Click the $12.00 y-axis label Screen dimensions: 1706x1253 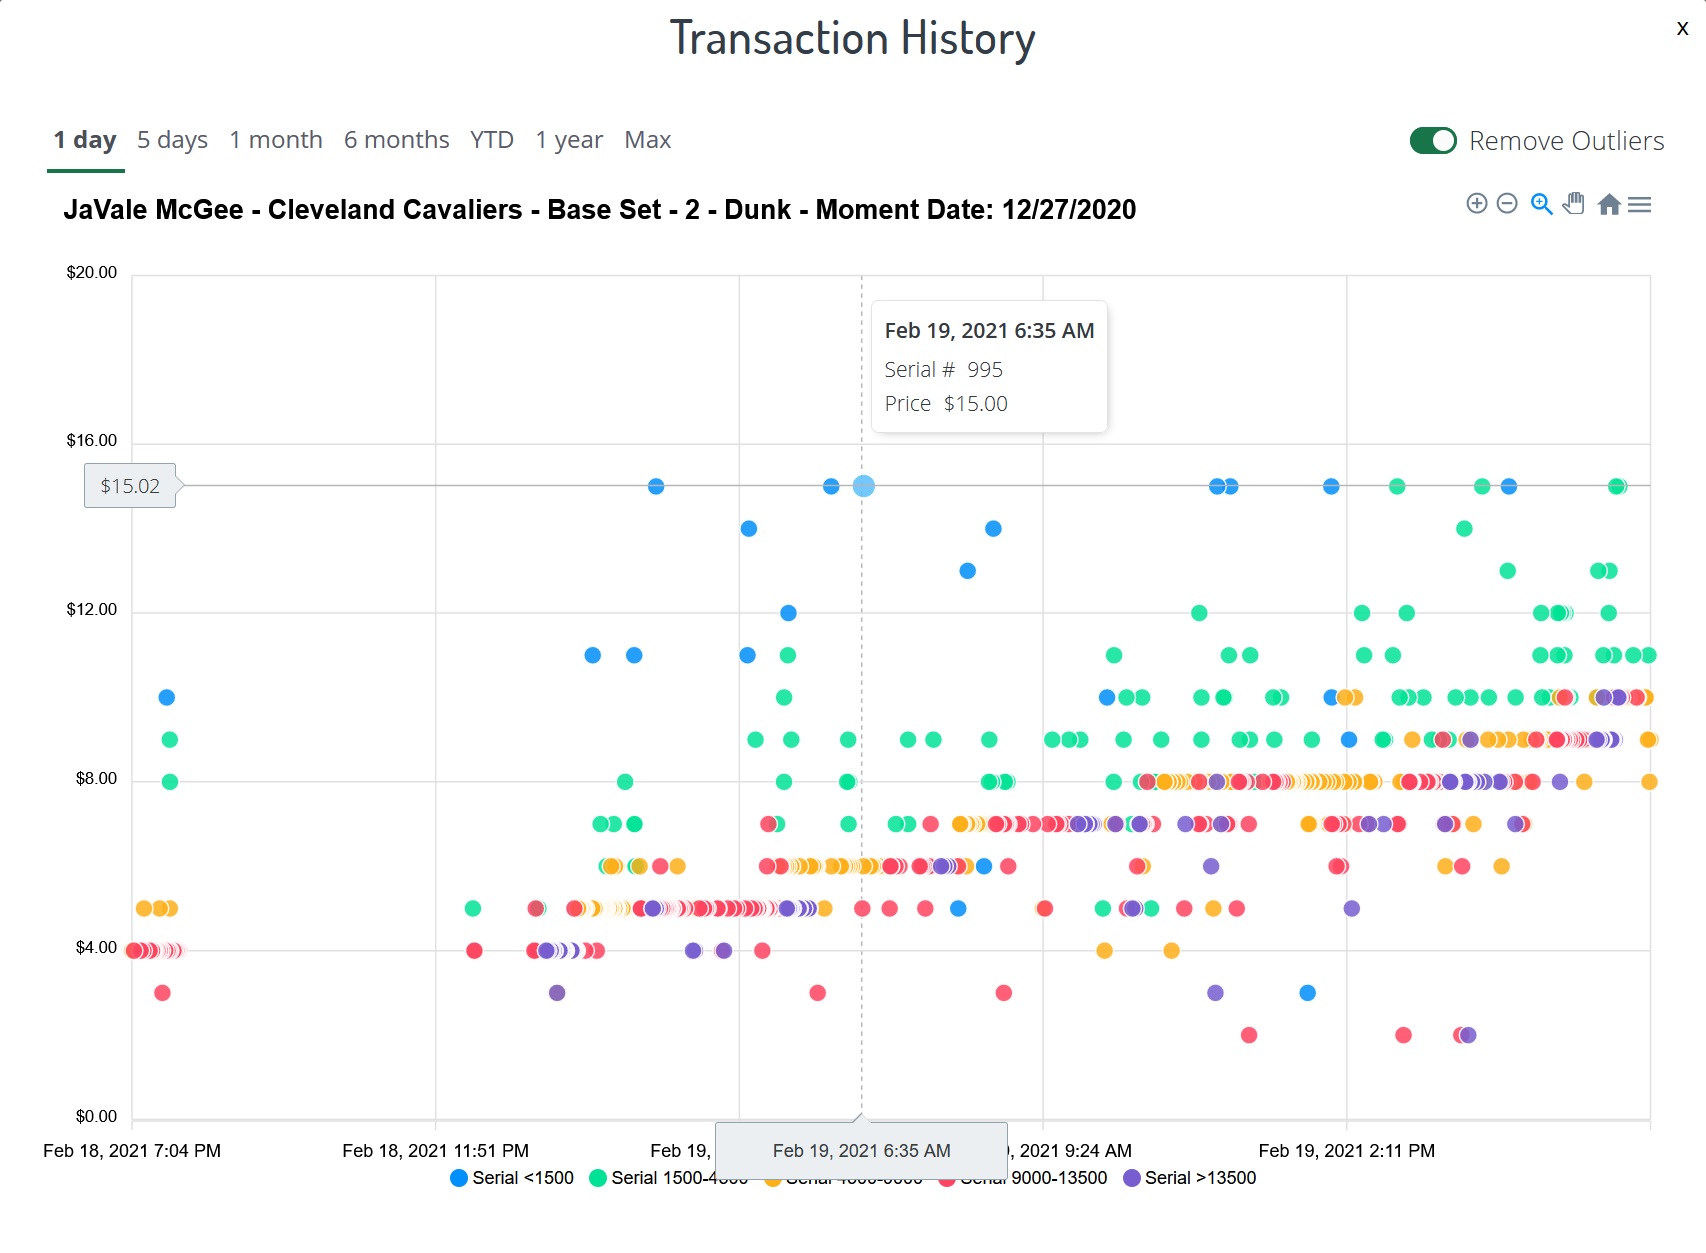point(92,610)
